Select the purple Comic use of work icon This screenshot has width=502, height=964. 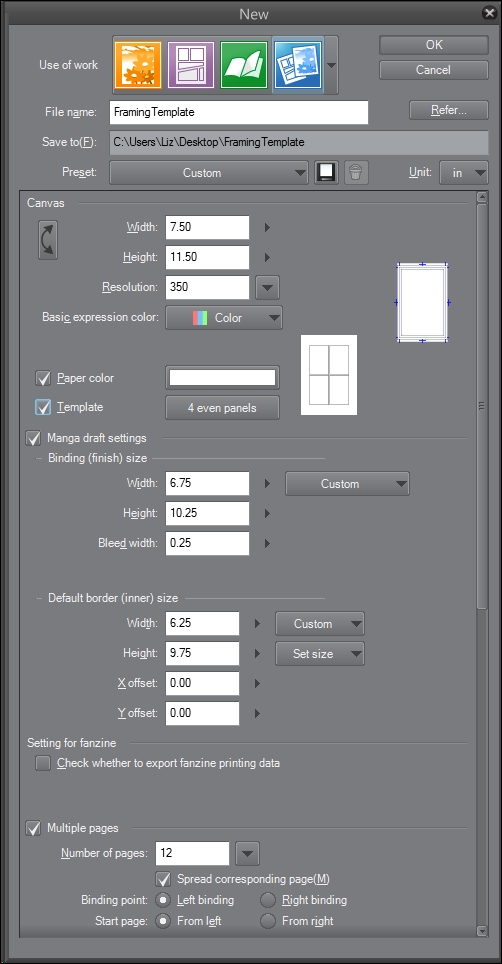tap(190, 65)
